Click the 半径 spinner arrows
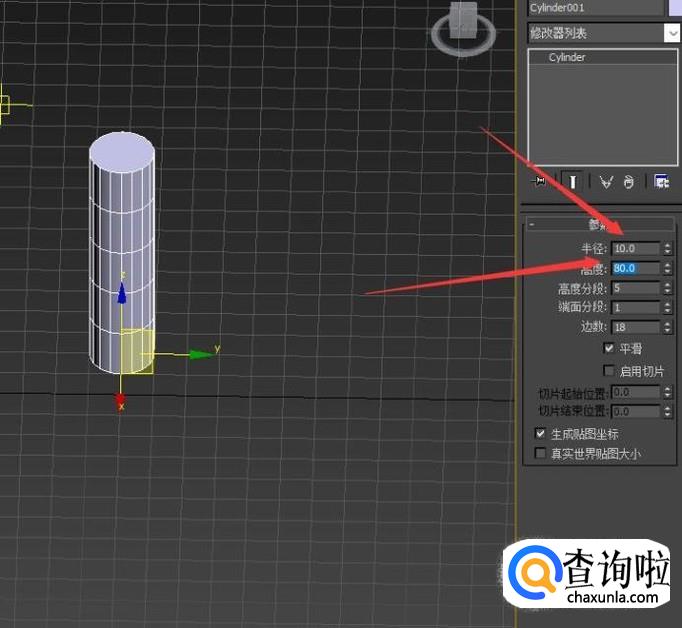 667,248
